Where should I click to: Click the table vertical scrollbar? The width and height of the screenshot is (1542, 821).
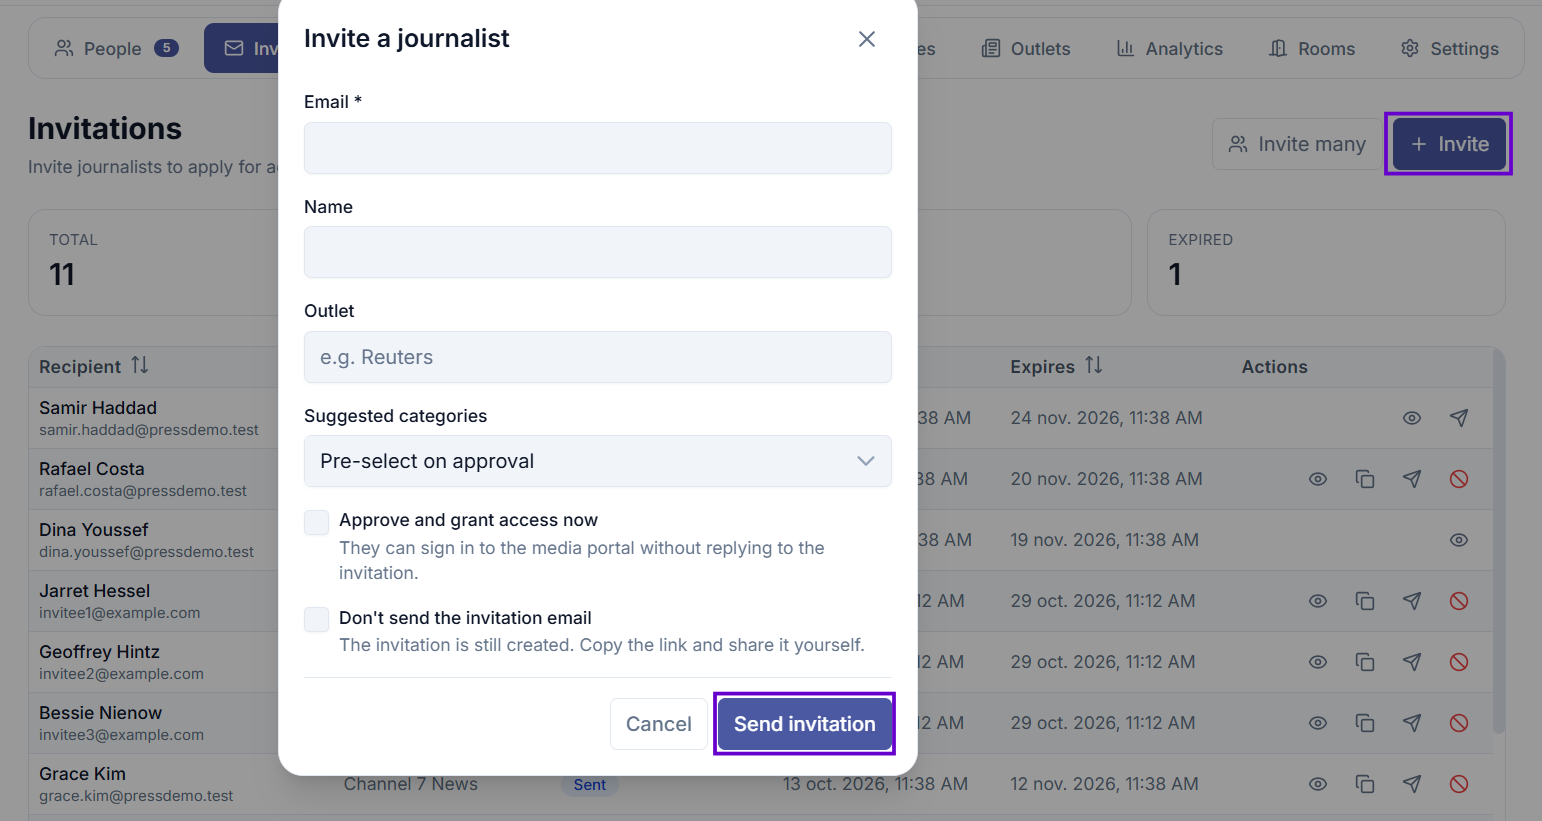click(x=1498, y=540)
